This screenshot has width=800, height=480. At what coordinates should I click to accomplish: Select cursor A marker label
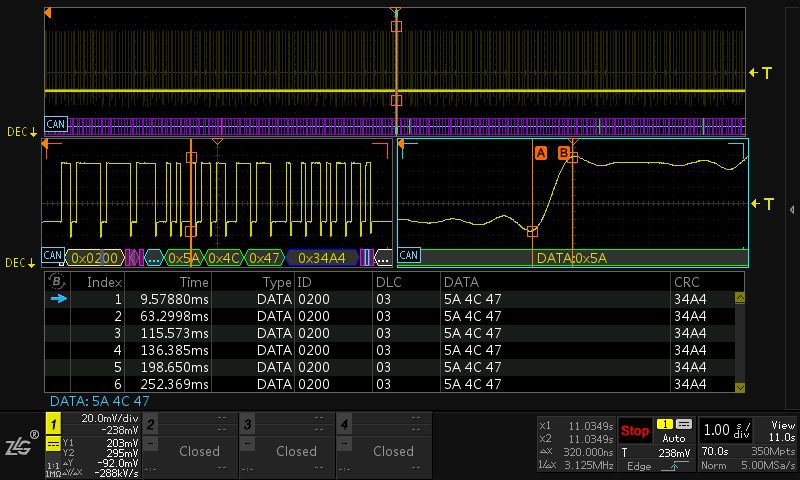click(x=541, y=153)
